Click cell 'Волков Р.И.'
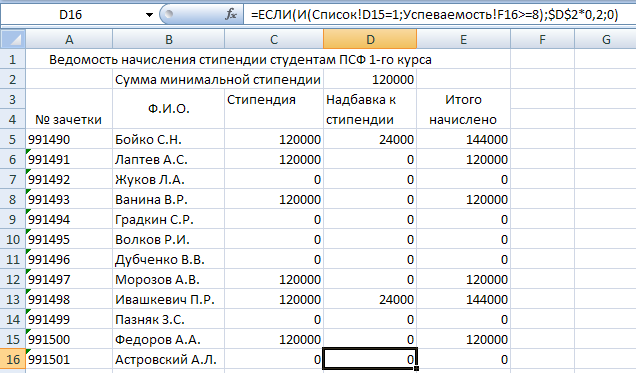This screenshot has width=636, height=373. pyautogui.click(x=168, y=239)
